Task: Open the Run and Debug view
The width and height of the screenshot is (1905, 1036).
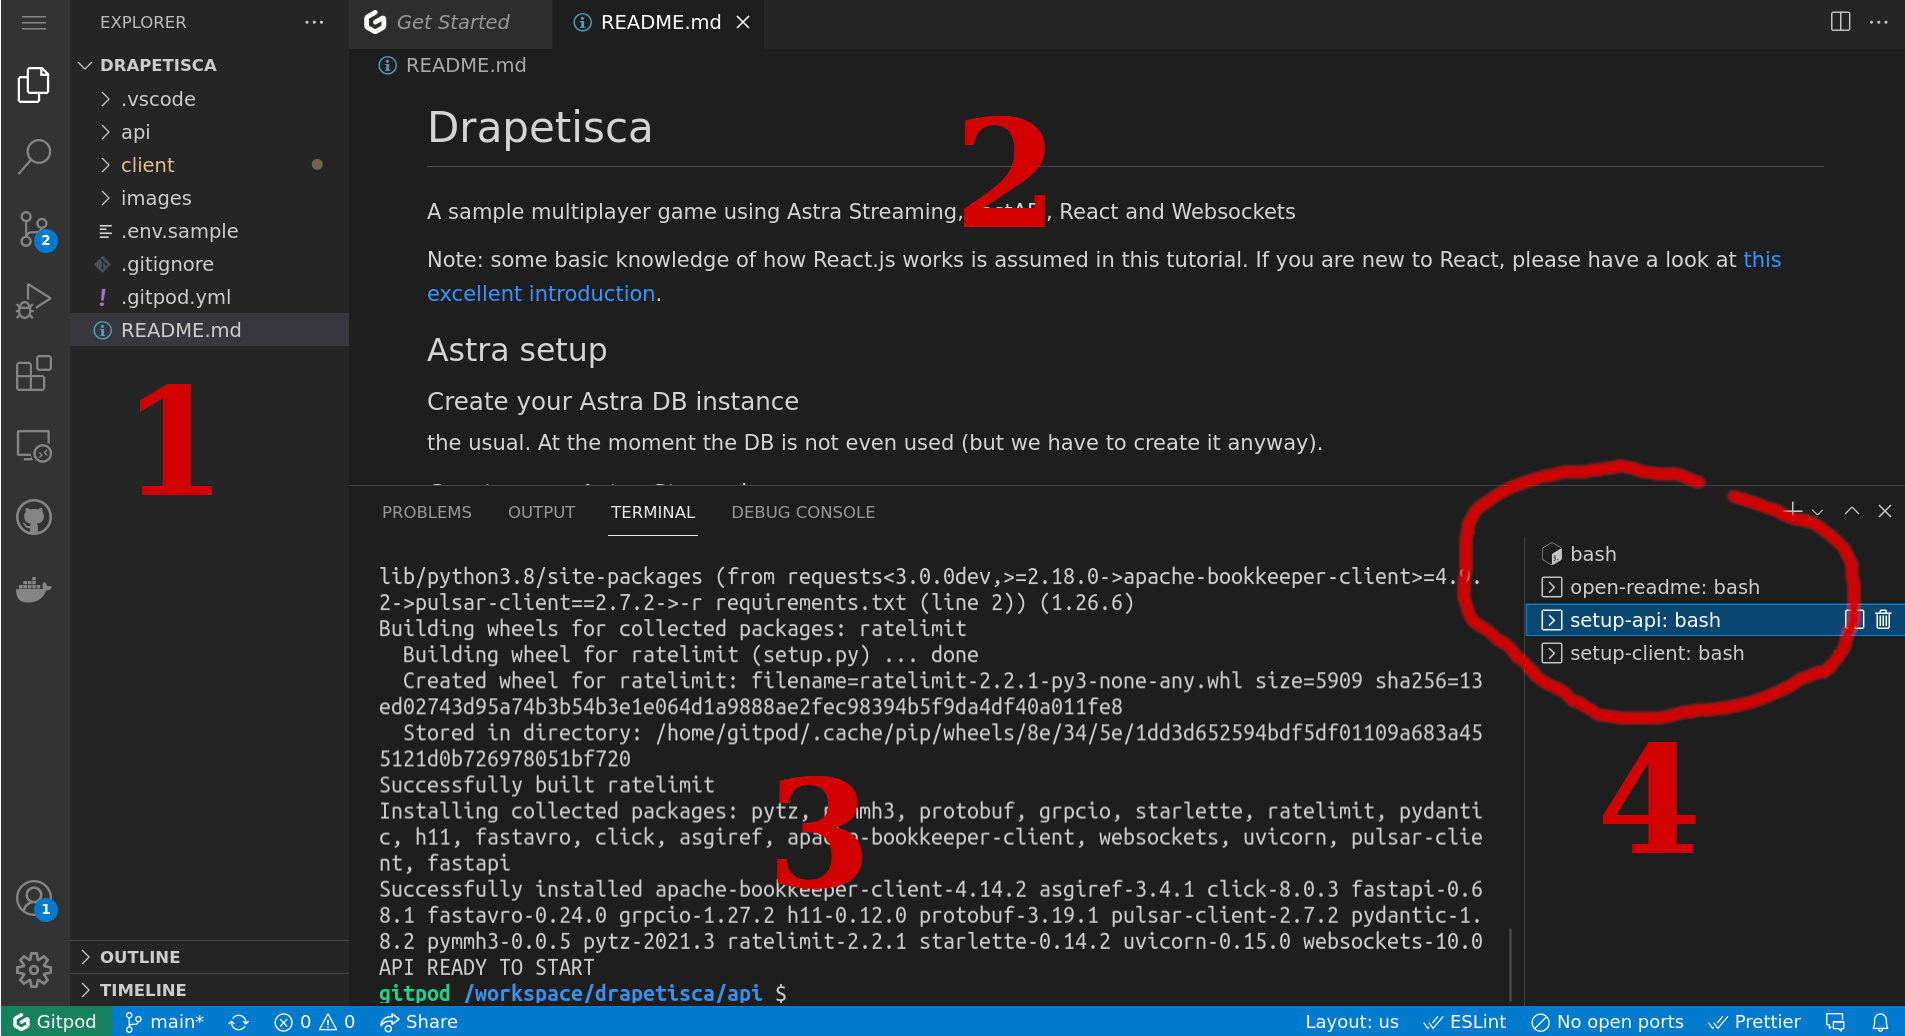Action: pos(34,301)
